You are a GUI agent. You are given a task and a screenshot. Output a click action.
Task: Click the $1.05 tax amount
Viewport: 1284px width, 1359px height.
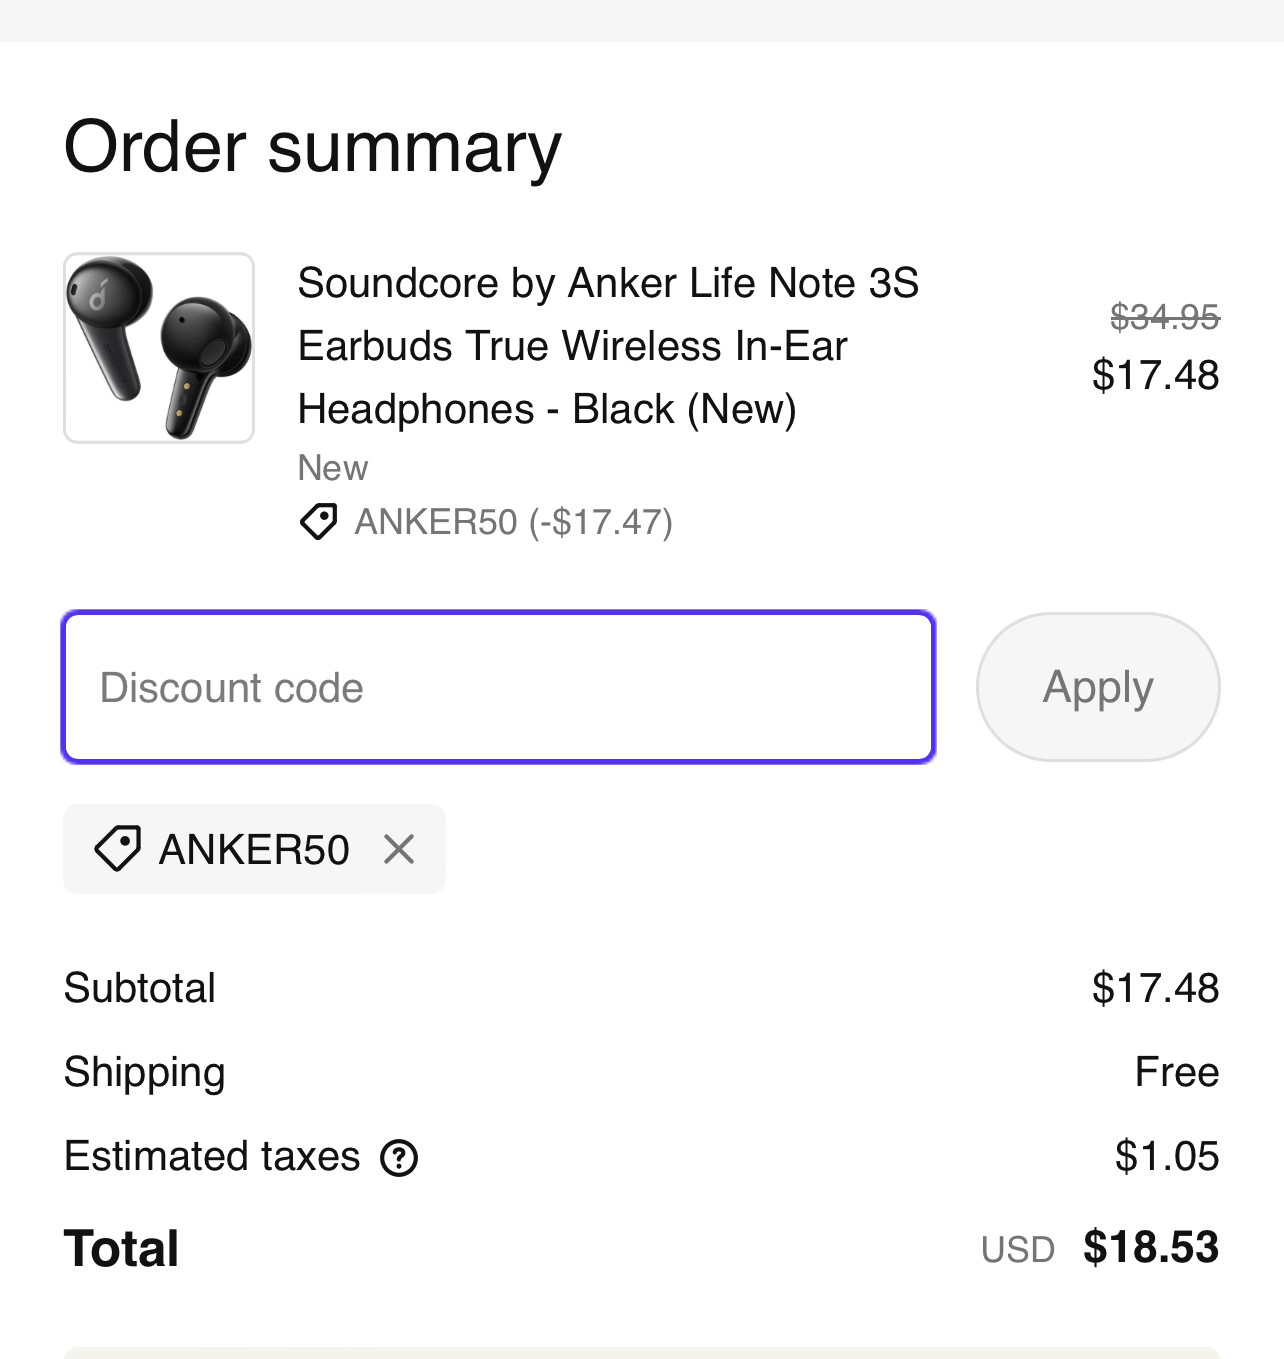tap(1167, 1156)
